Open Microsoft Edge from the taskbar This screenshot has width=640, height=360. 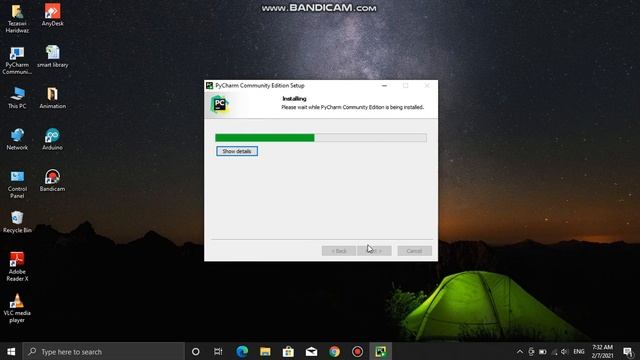(x=242, y=351)
